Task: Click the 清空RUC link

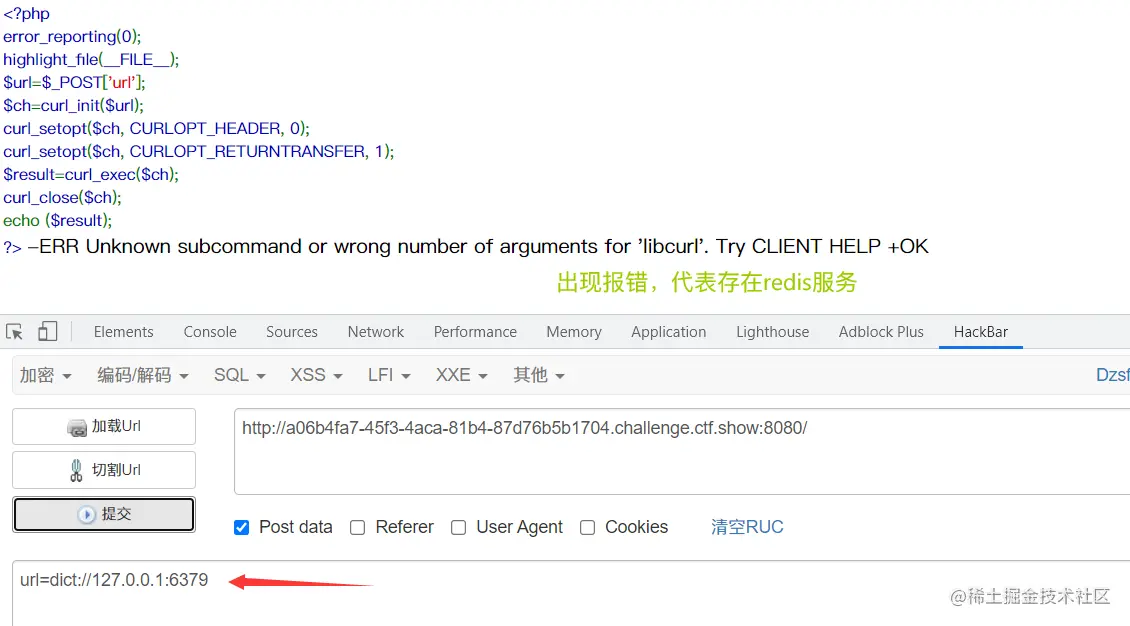Action: [747, 527]
